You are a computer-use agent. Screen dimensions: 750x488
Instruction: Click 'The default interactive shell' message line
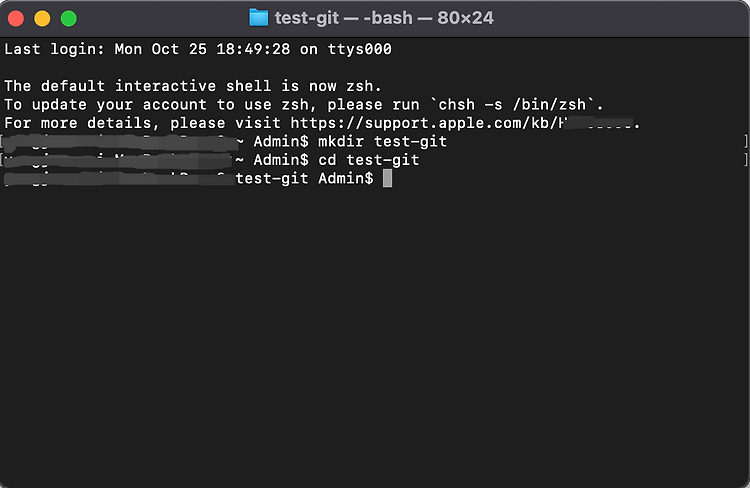tap(193, 86)
